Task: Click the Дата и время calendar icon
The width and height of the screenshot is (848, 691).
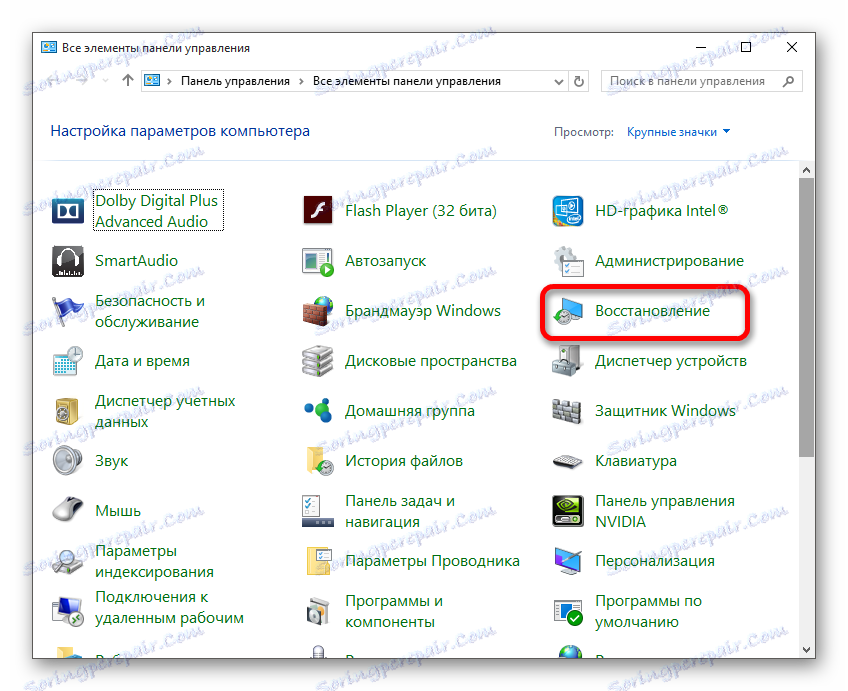Action: [x=68, y=361]
